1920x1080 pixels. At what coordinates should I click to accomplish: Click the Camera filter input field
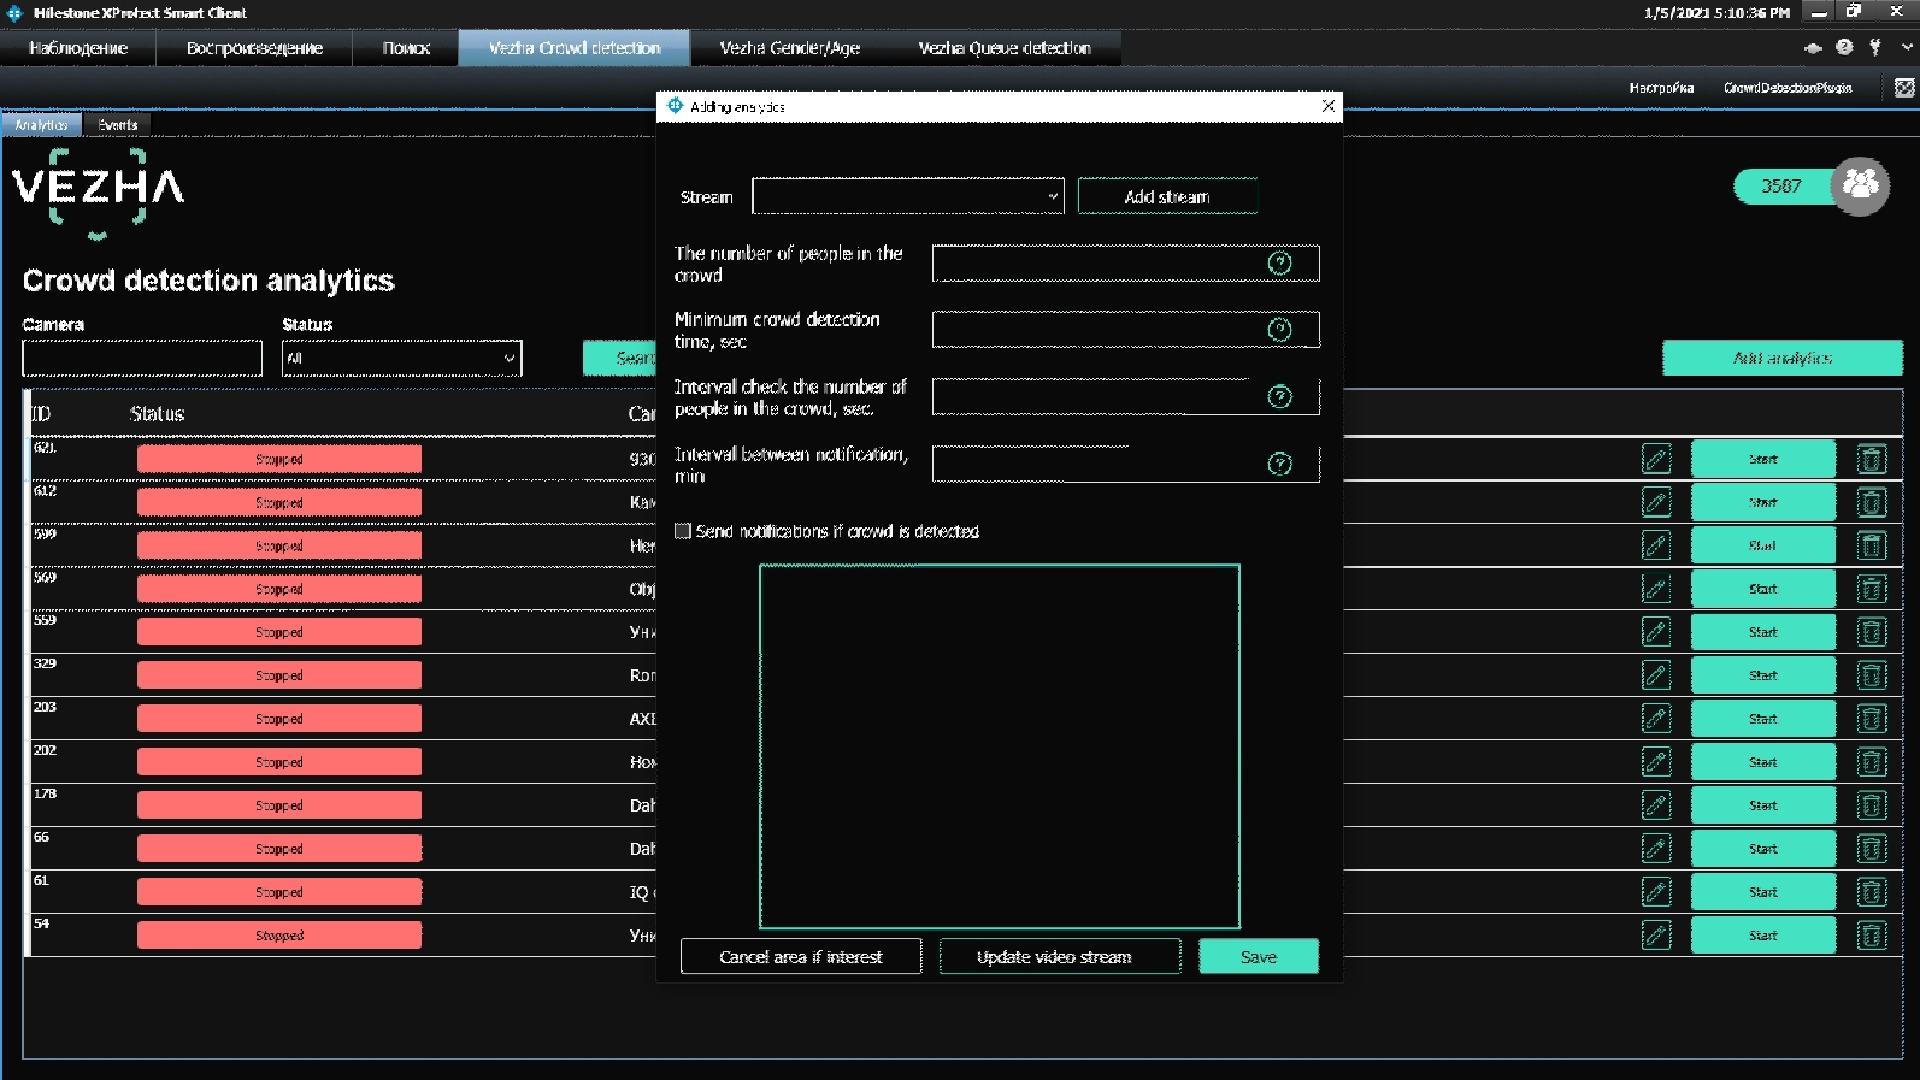[142, 358]
